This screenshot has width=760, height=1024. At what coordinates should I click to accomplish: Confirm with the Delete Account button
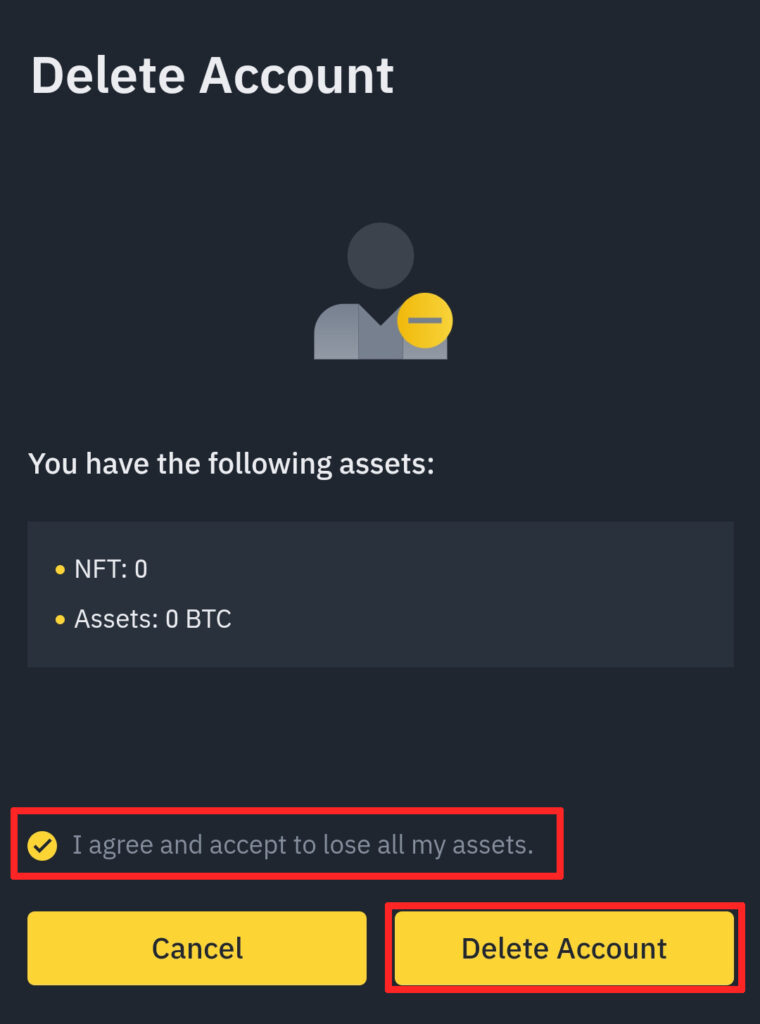point(564,948)
